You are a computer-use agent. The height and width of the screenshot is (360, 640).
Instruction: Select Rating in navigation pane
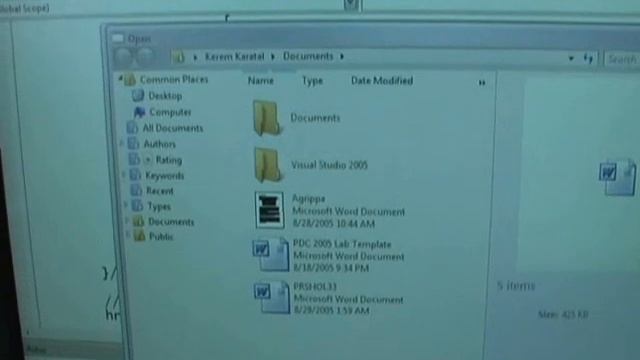[169, 160]
